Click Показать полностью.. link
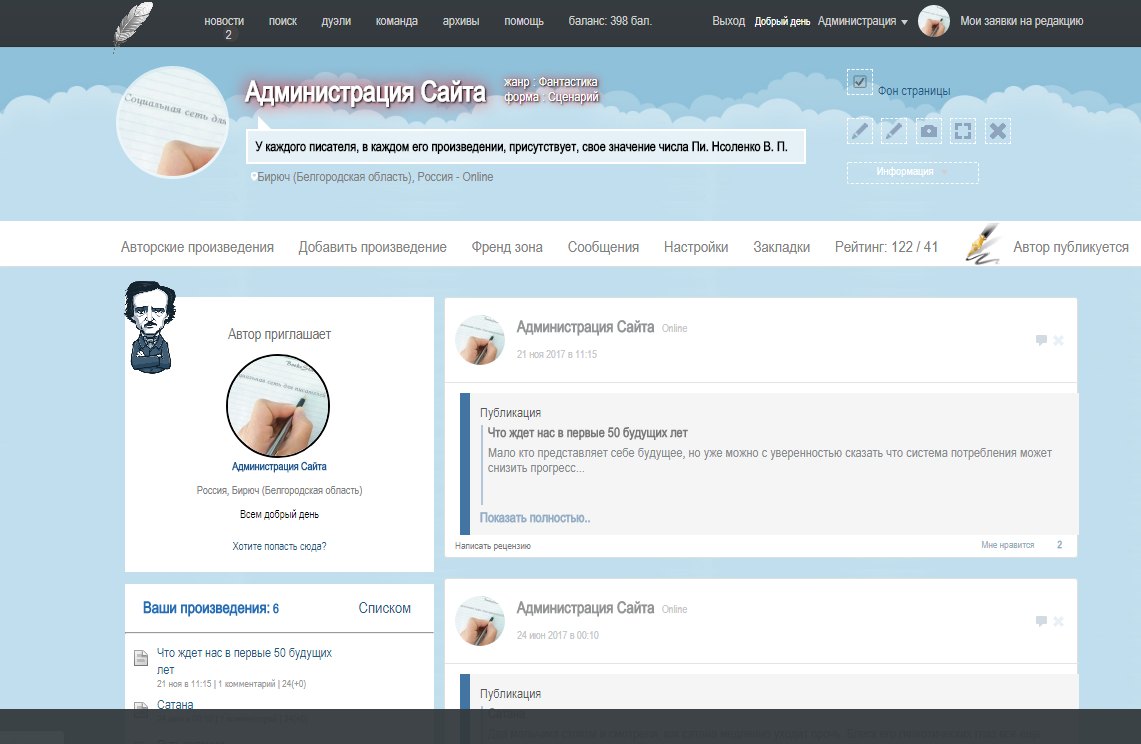1141x744 pixels. [x=535, y=518]
